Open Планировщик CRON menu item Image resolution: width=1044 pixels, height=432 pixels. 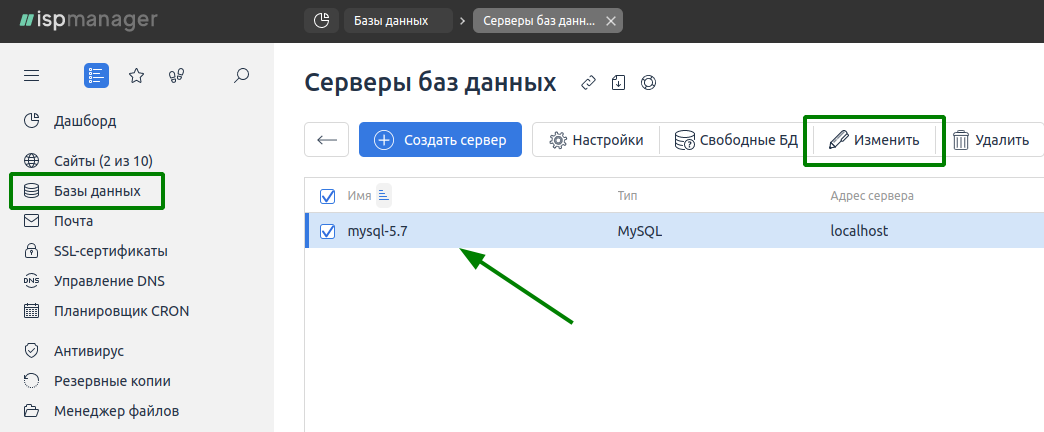[x=121, y=311]
